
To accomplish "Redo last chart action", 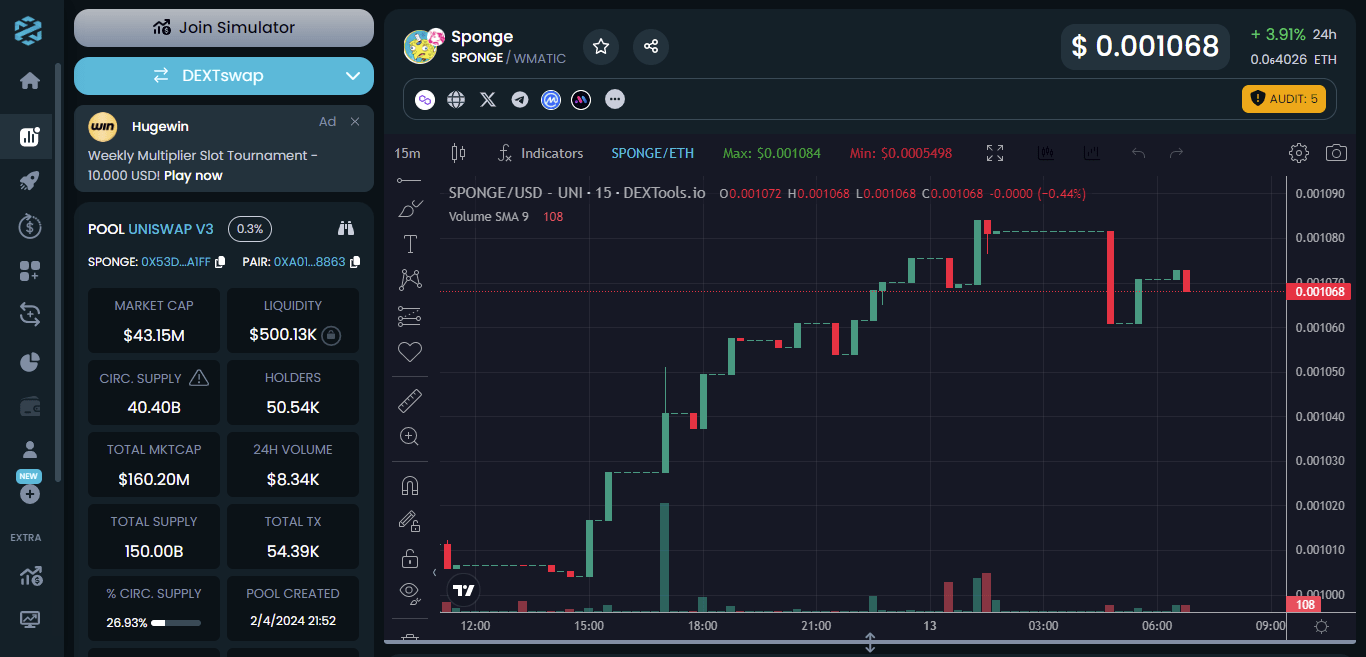I will (x=1177, y=153).
